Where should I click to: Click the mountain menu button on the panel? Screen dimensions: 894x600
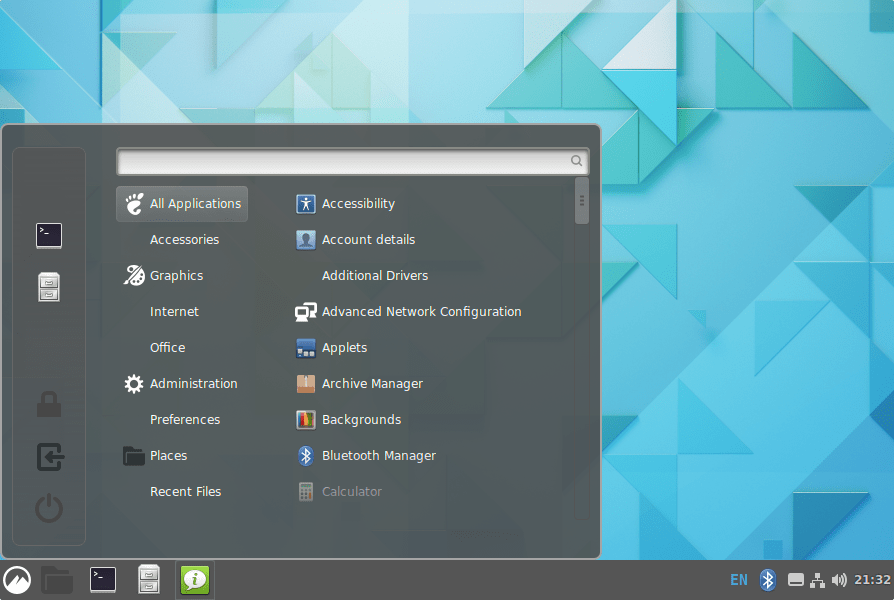click(x=17, y=580)
